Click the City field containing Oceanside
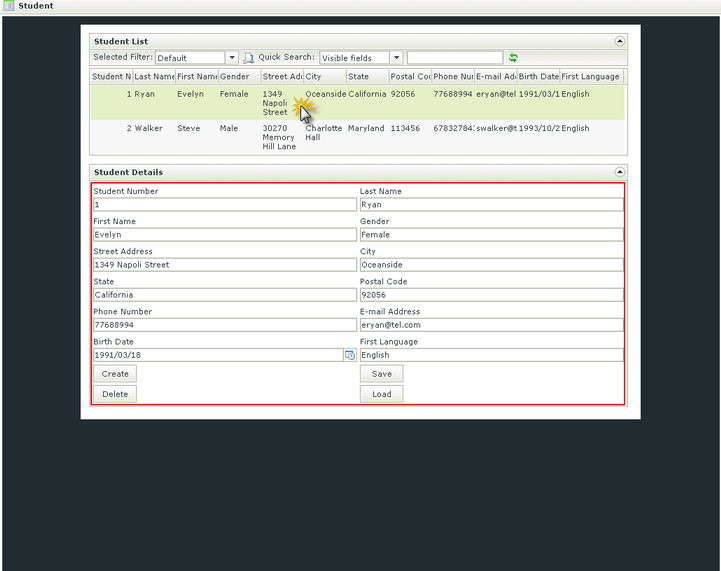Screen dimensions: 721x571 tap(492, 265)
